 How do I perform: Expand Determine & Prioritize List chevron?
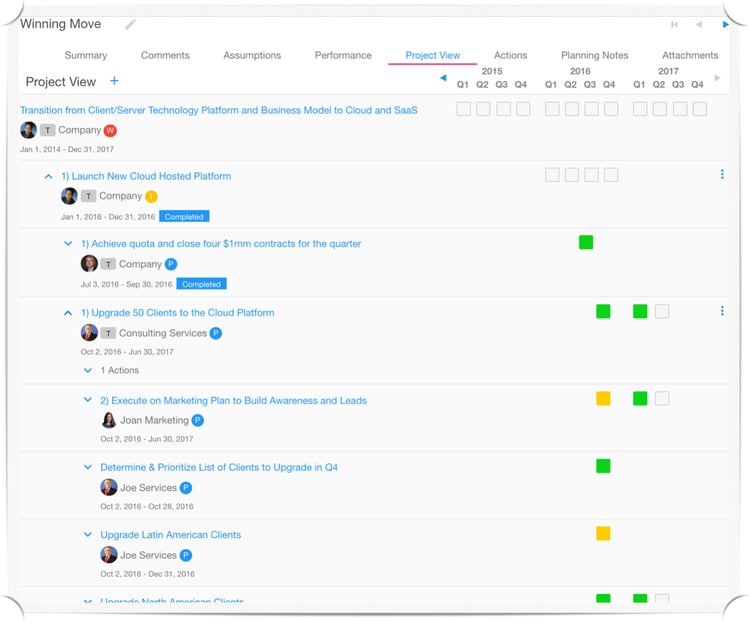coord(88,467)
